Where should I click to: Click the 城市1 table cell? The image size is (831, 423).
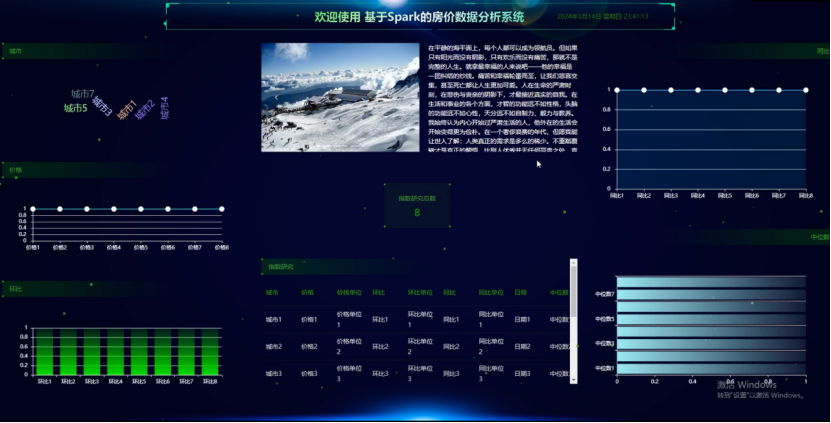tap(273, 320)
